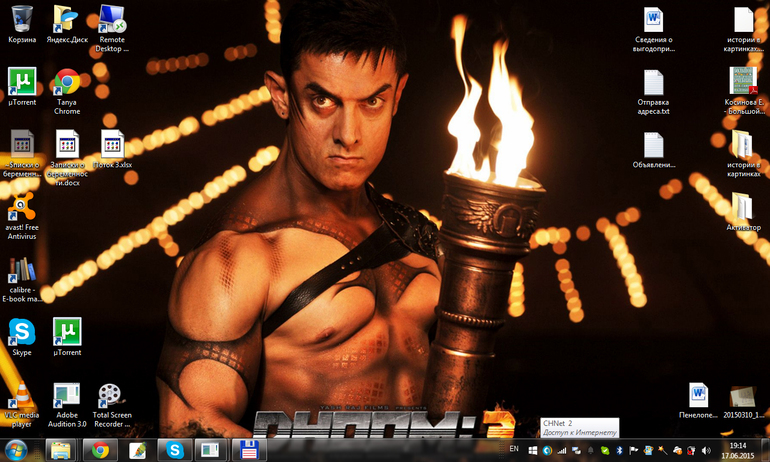Open Windows Explorer from the taskbar

tap(61, 449)
